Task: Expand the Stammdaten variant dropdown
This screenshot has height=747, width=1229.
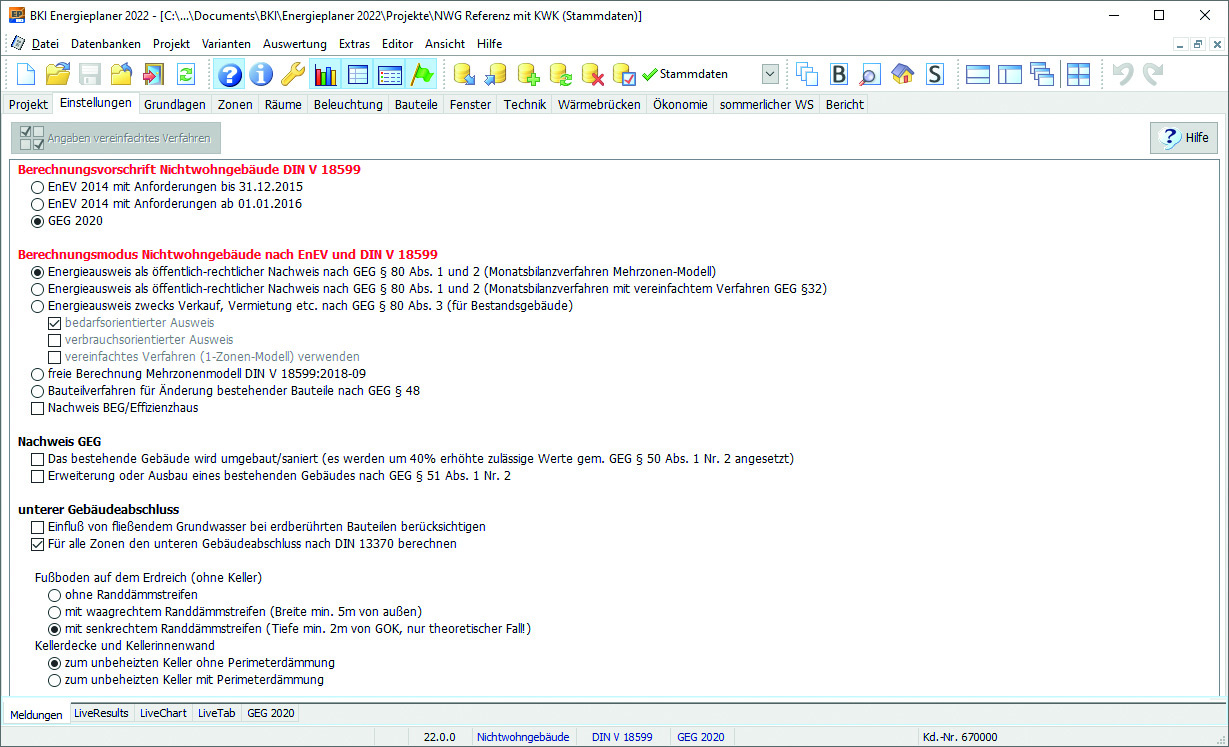Action: click(x=770, y=74)
